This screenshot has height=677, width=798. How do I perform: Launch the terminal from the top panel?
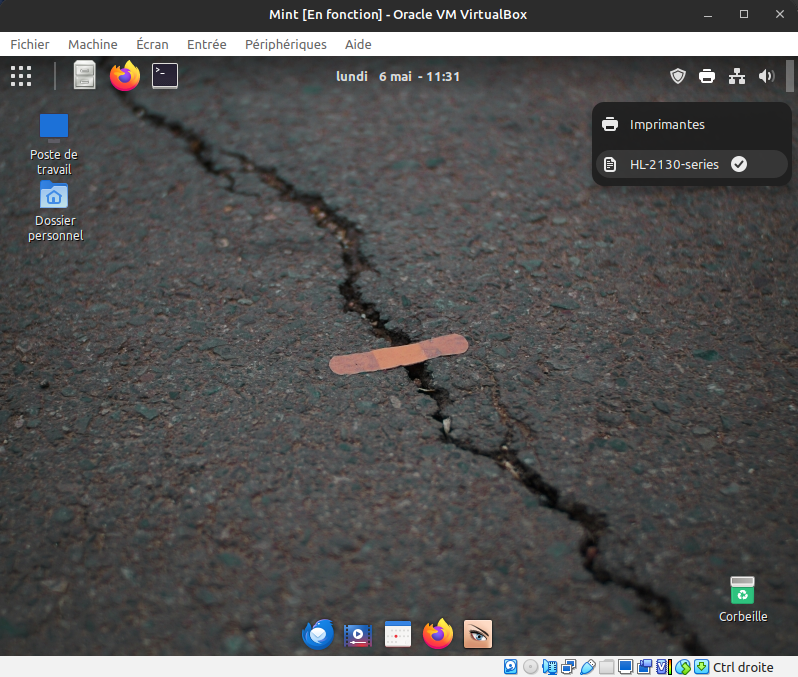coord(165,76)
